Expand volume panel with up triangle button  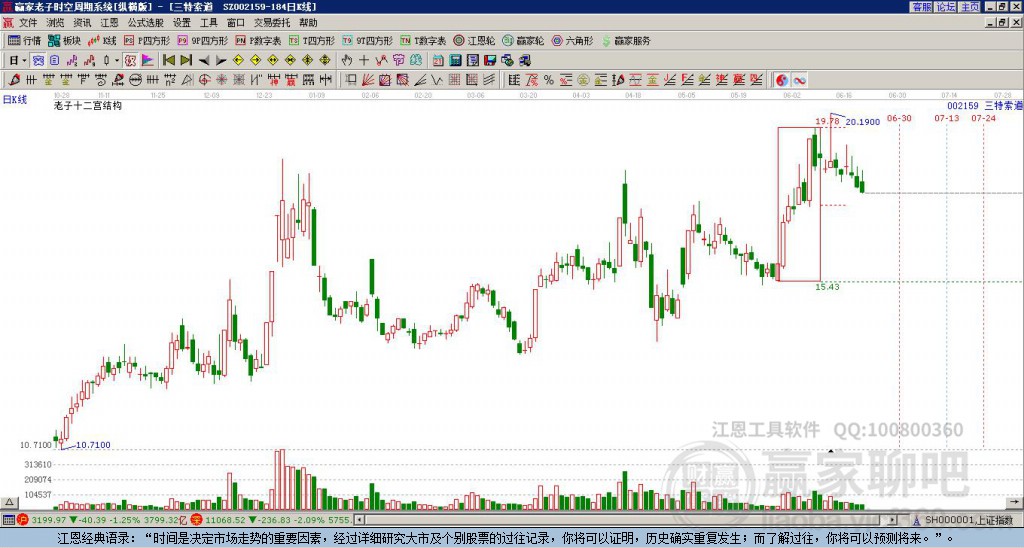[x=8, y=502]
